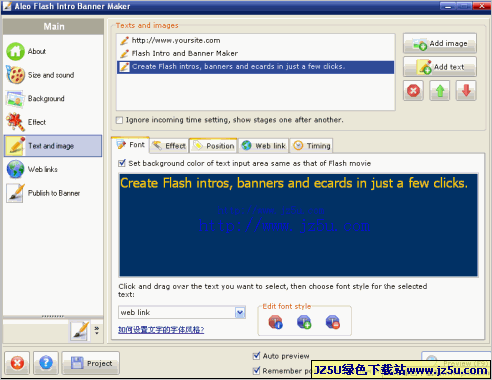This screenshot has height=380, width=492.
Task: Click the red delete item icon
Action: pos(413,91)
